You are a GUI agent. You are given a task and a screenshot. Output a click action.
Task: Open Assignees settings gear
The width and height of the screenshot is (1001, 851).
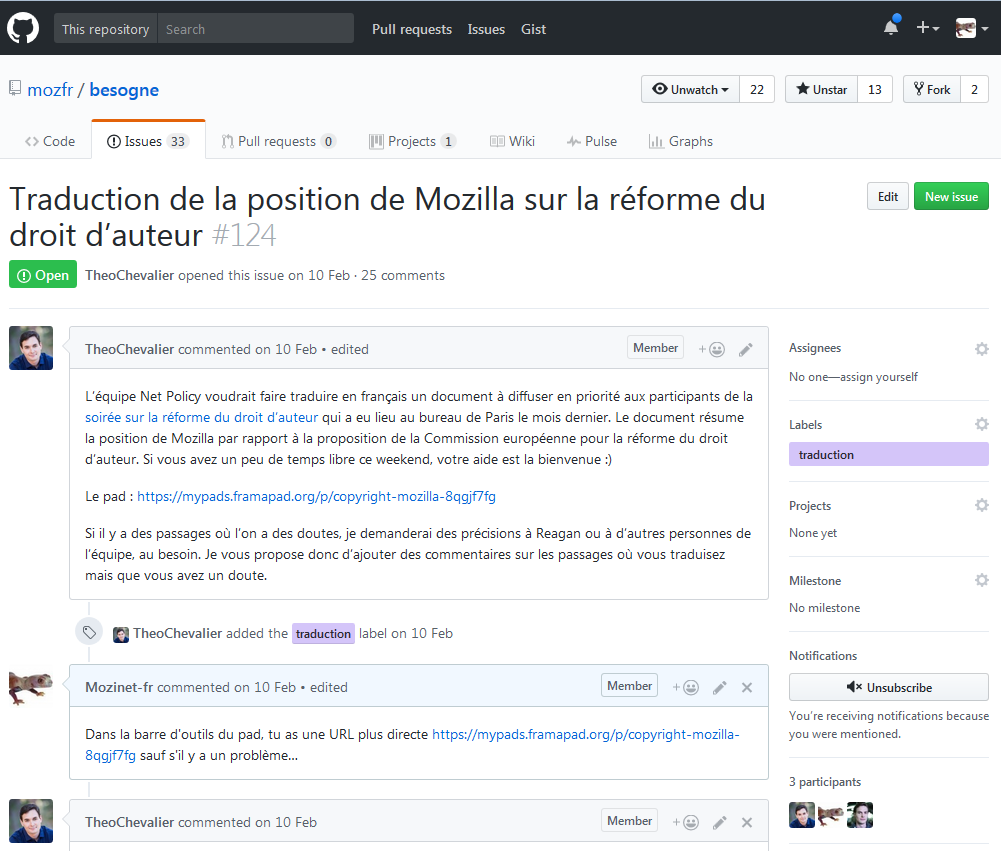tap(982, 349)
